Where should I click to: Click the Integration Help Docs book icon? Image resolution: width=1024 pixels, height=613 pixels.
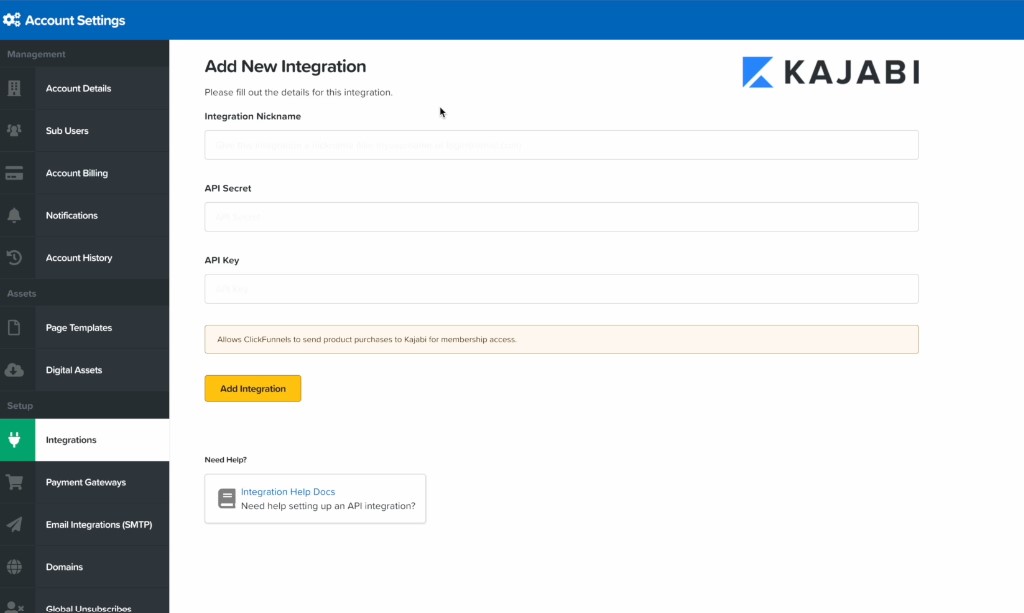tap(227, 499)
